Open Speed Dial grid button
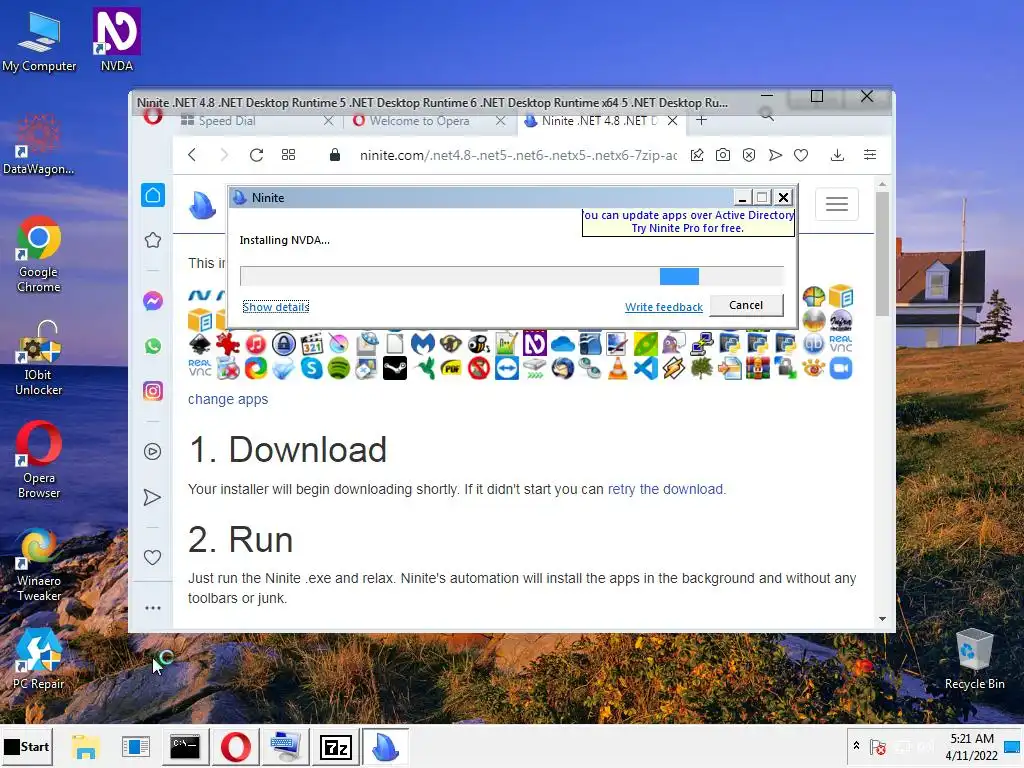1024x768 pixels. [288, 155]
